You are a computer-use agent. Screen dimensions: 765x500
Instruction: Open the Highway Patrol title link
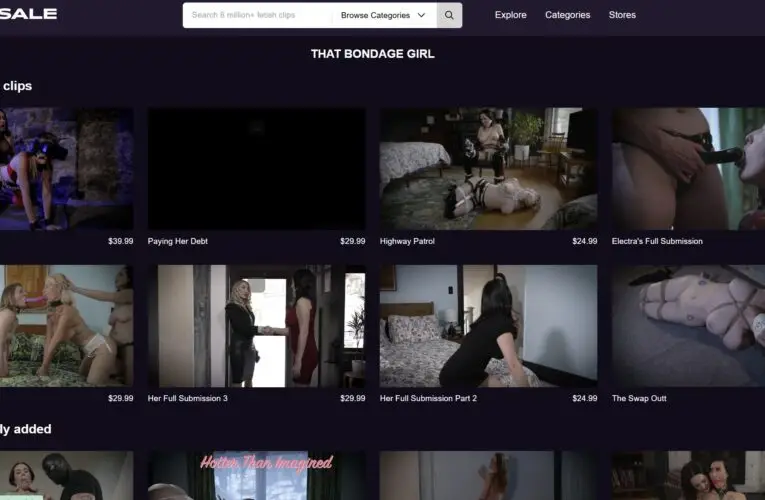pos(407,241)
